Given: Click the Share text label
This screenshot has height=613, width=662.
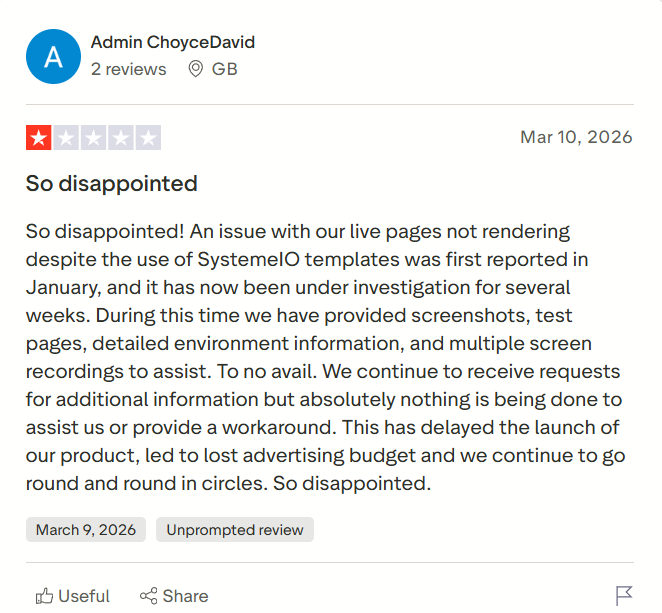Looking at the screenshot, I should point(185,596).
